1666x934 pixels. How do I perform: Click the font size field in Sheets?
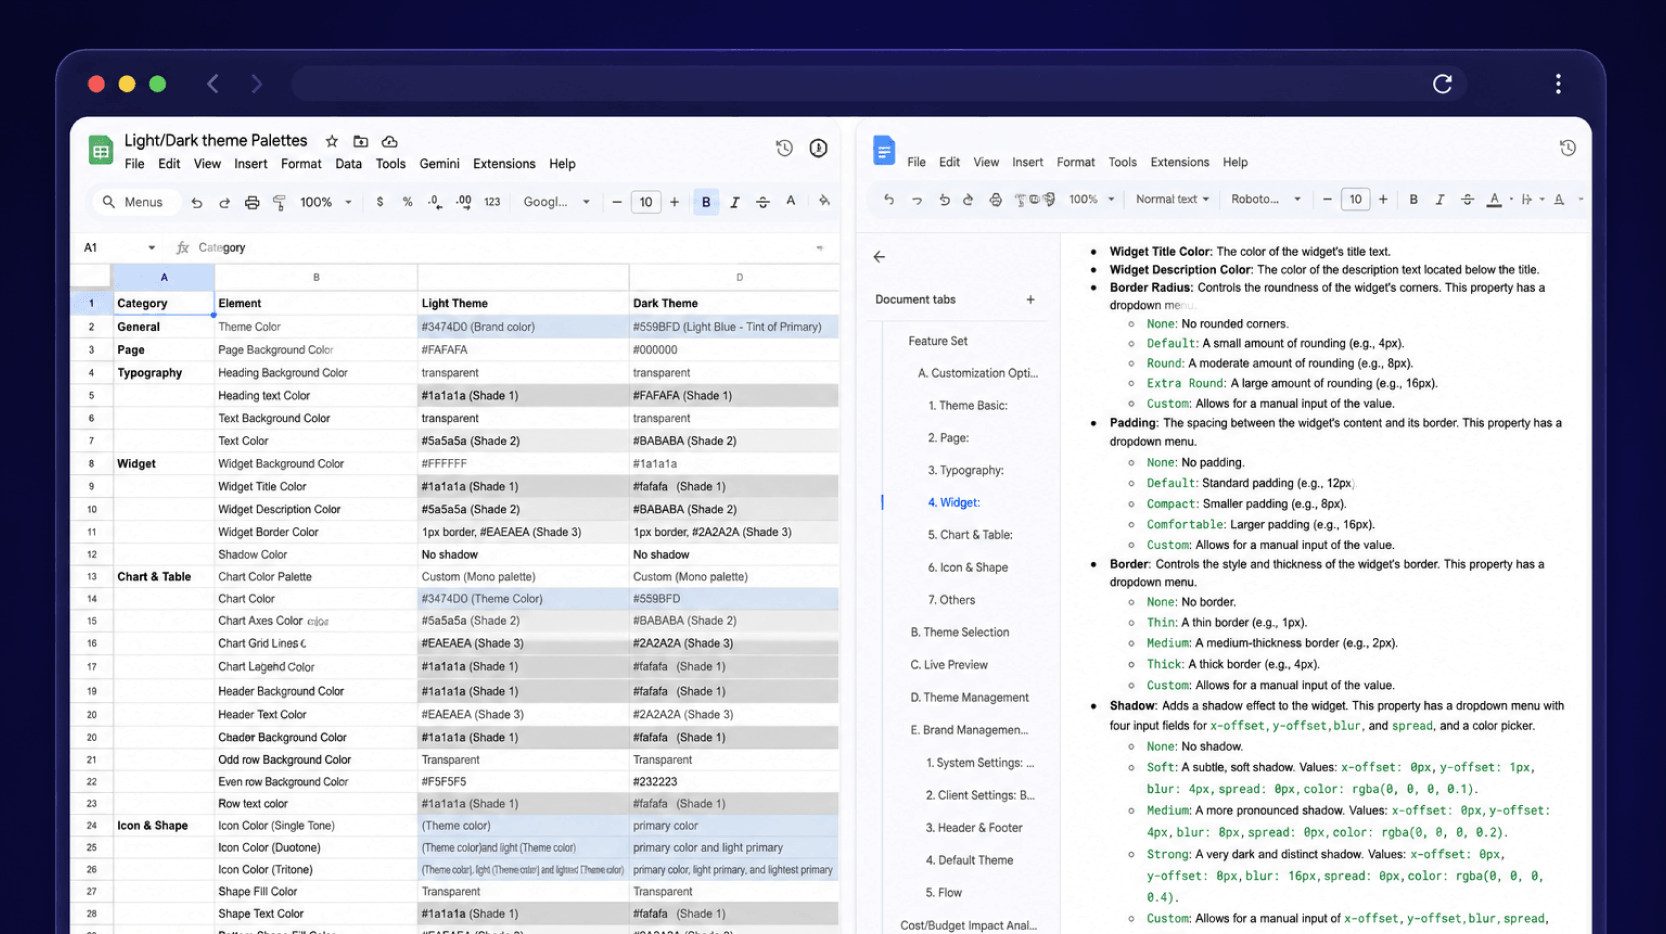(x=646, y=202)
